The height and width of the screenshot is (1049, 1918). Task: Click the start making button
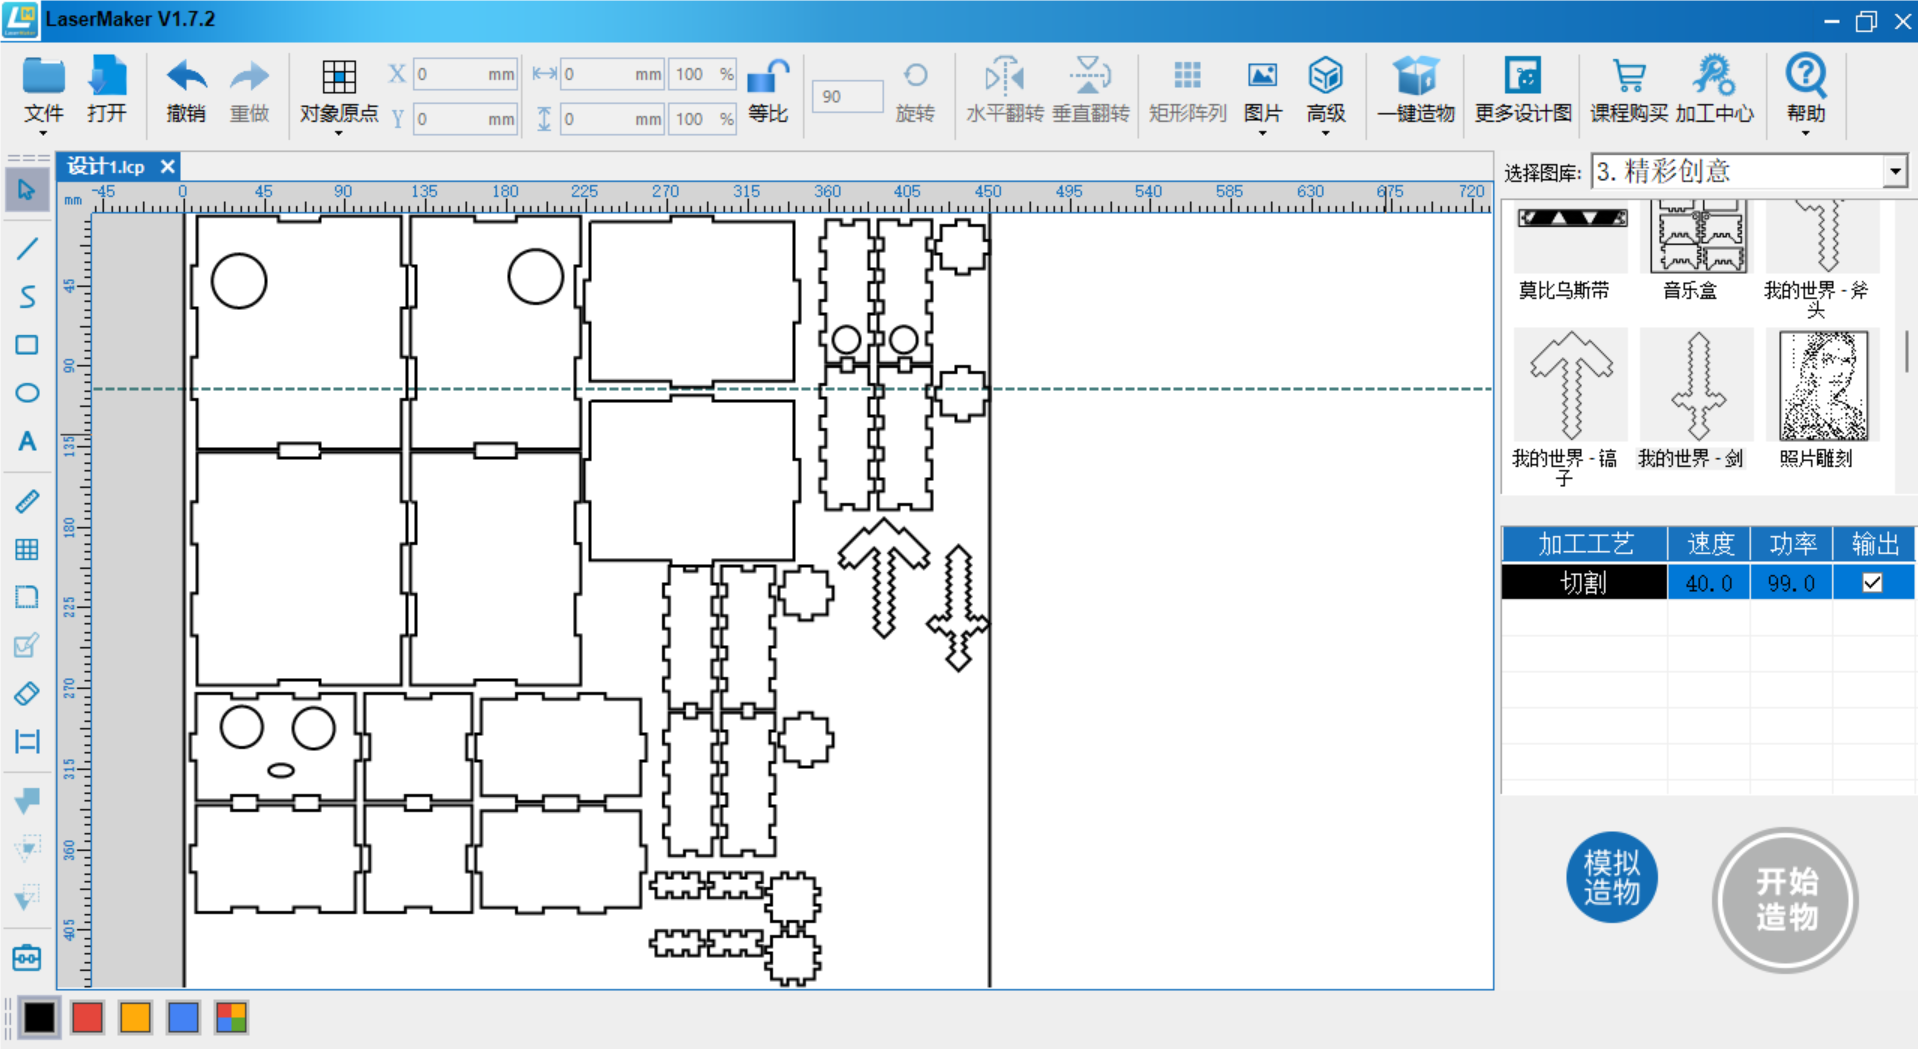(x=1785, y=899)
